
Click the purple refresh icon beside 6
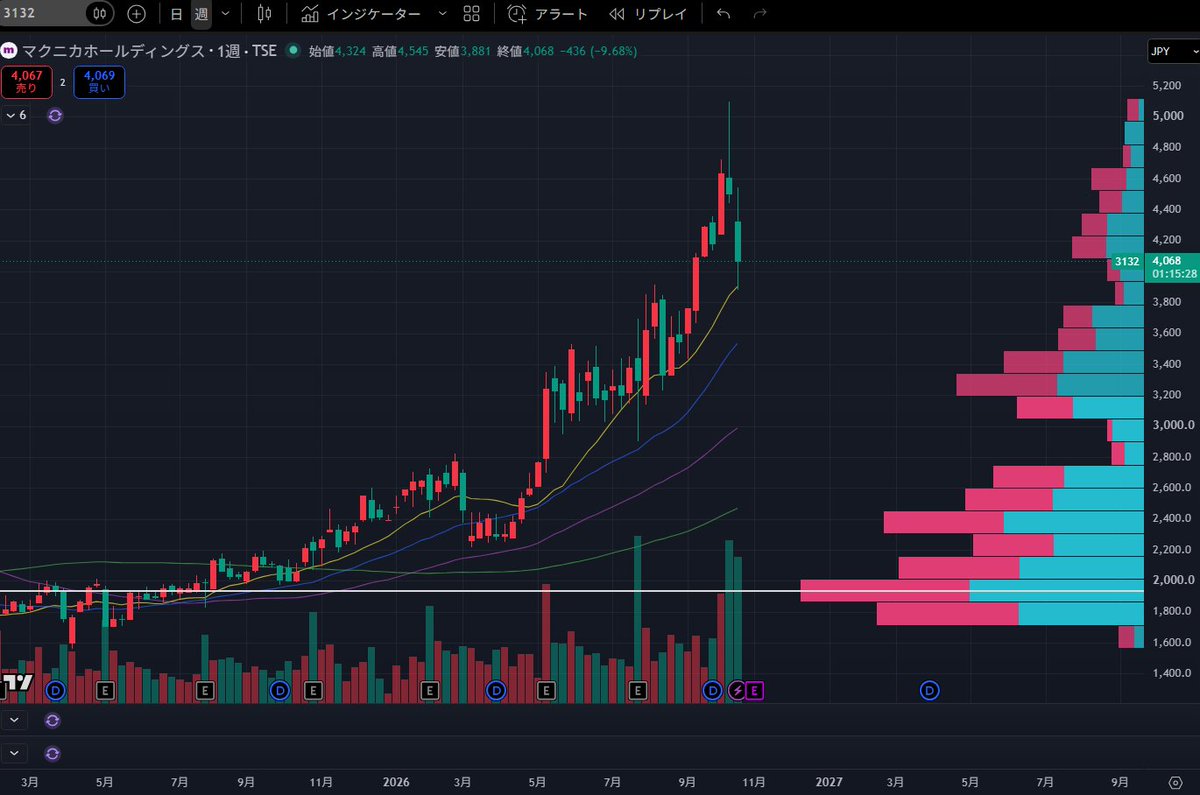[x=55, y=115]
